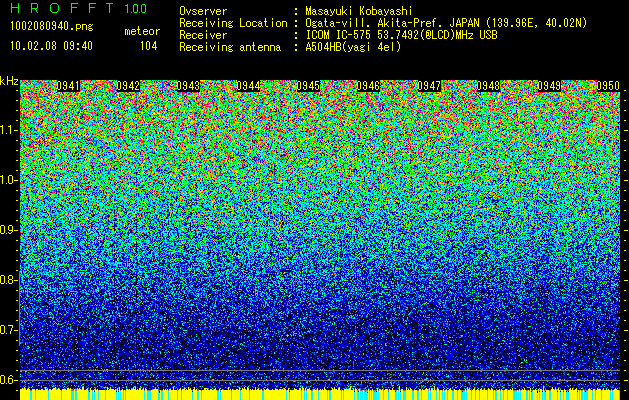The height and width of the screenshot is (400, 629).
Task: Click the meteor count 104
Action: (x=148, y=46)
